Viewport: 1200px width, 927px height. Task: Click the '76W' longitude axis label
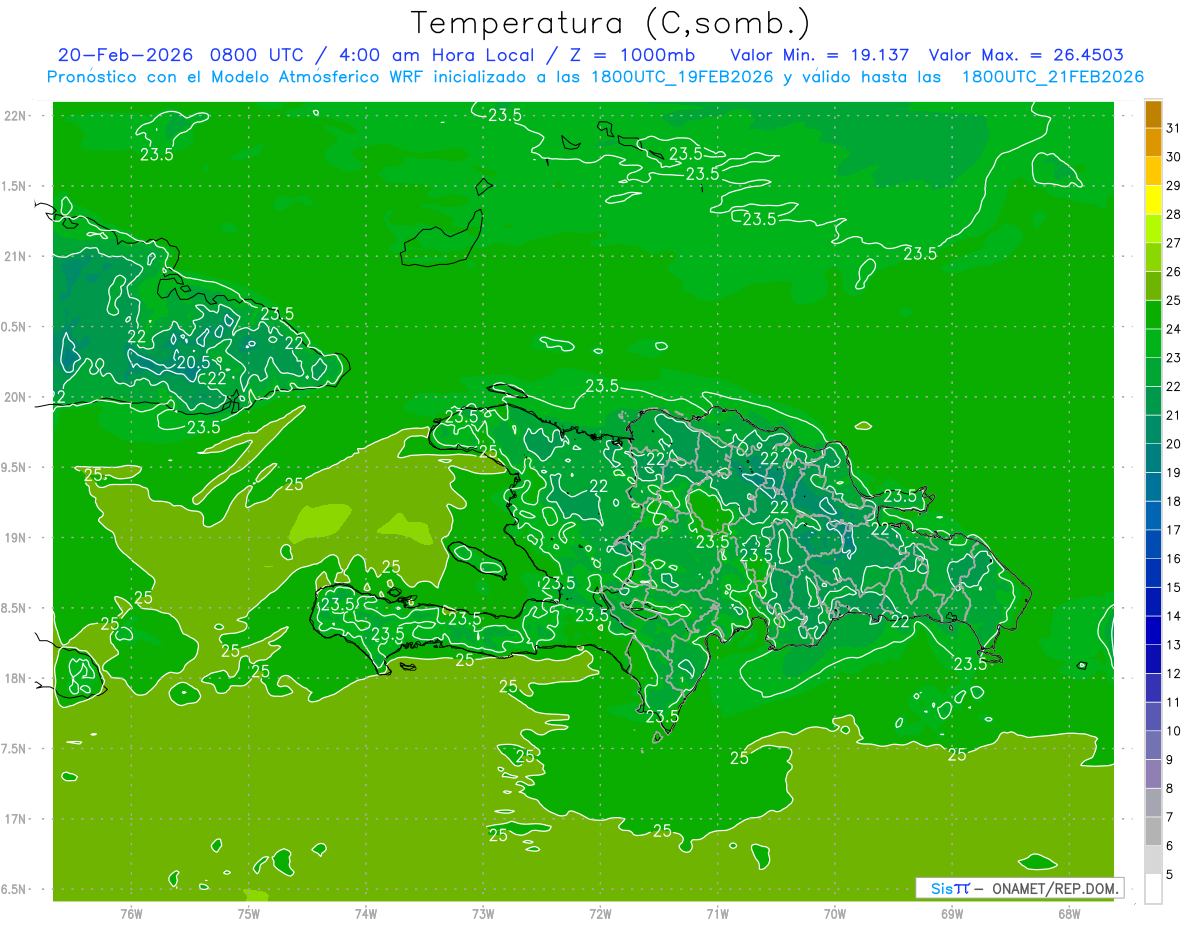pyautogui.click(x=131, y=914)
